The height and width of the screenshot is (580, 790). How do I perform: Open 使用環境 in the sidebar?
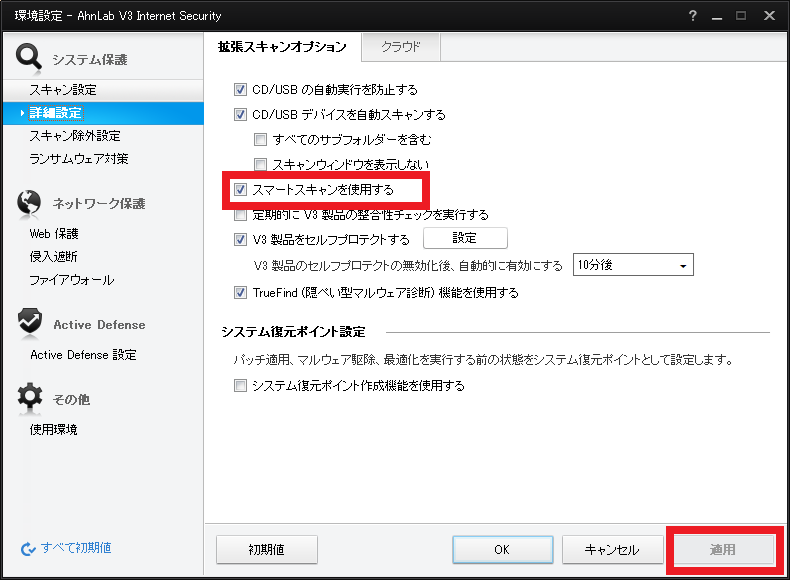53,429
